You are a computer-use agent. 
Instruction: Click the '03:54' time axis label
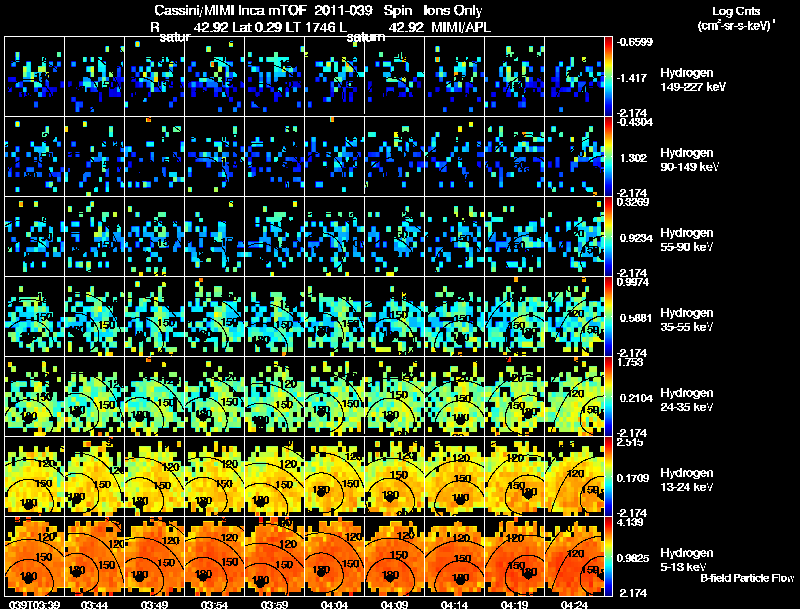pos(214,604)
